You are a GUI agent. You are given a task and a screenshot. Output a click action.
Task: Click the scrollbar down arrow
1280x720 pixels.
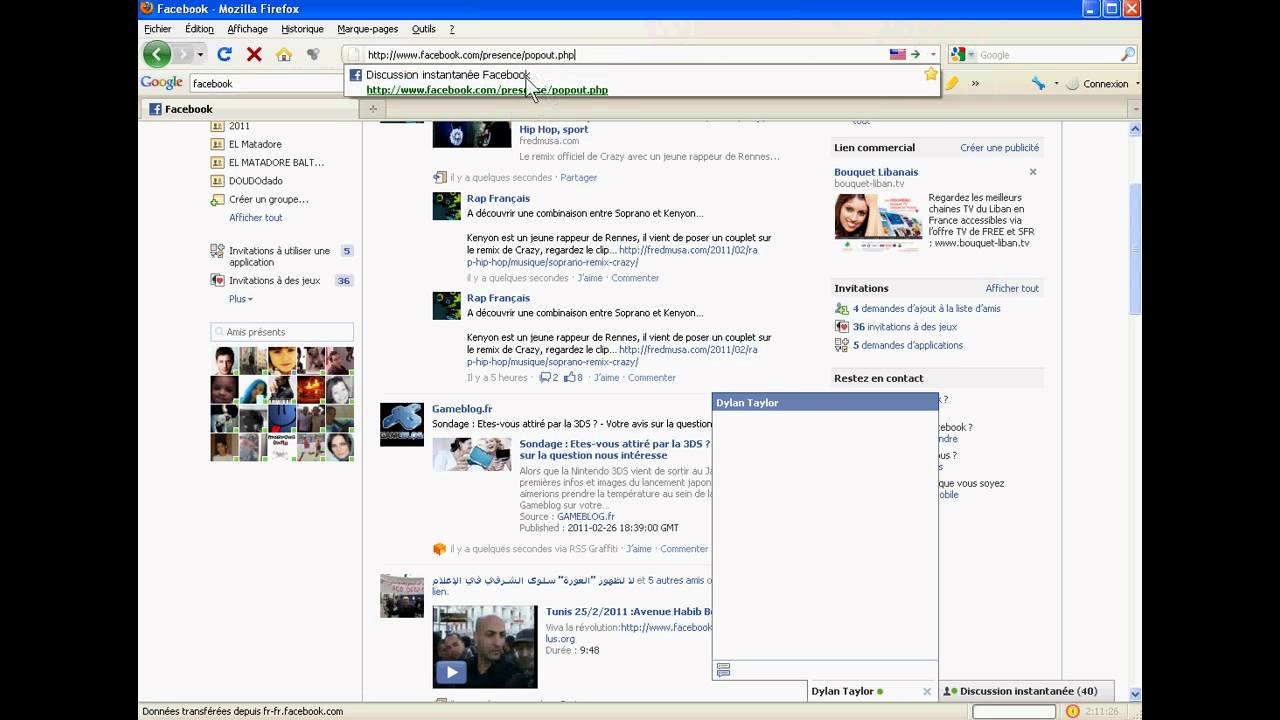[1134, 693]
